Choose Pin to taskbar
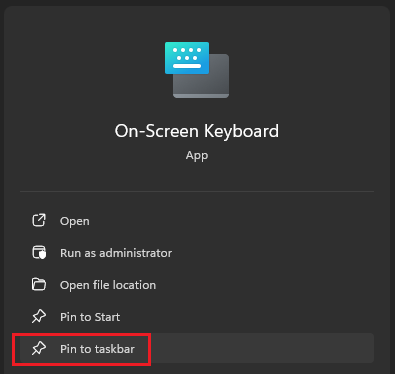Image resolution: width=395 pixels, height=374 pixels. point(197,349)
